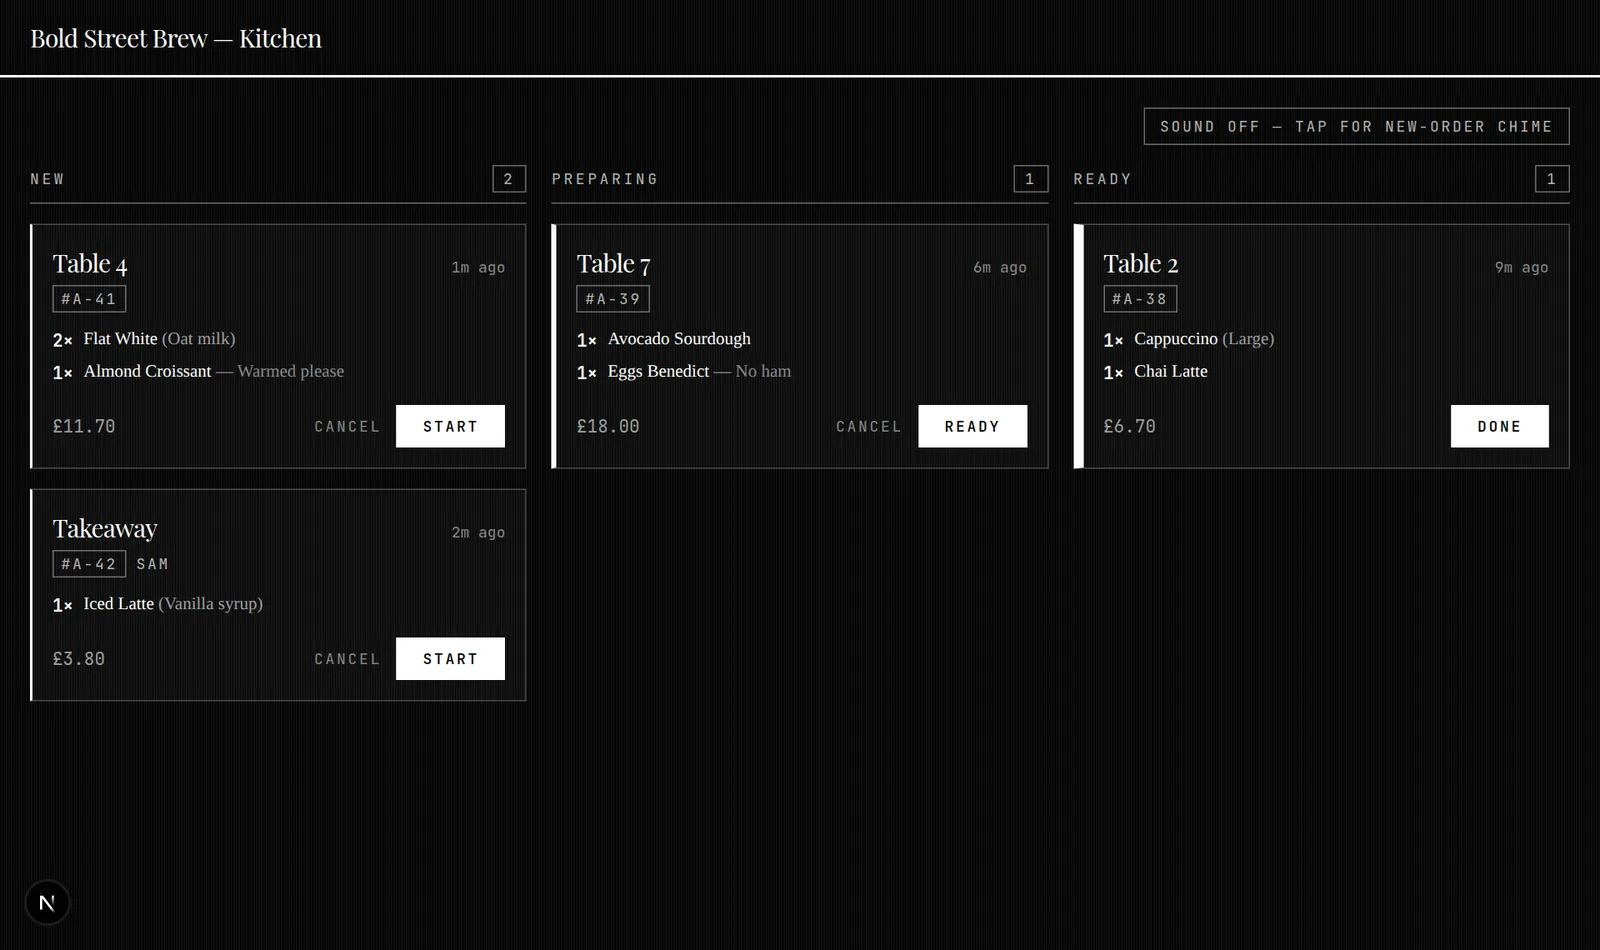
Task: Click the 2m ago timestamp
Action: coord(478,532)
